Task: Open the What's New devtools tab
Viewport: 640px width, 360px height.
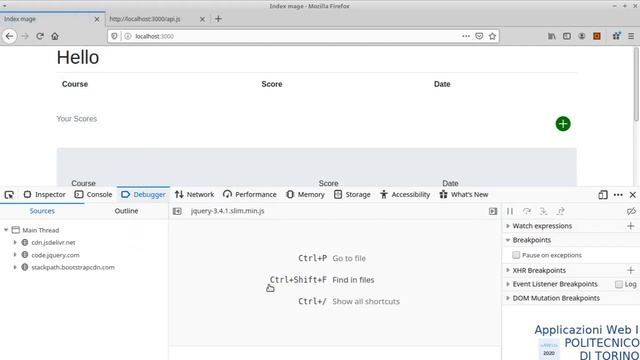Action: [x=464, y=195]
